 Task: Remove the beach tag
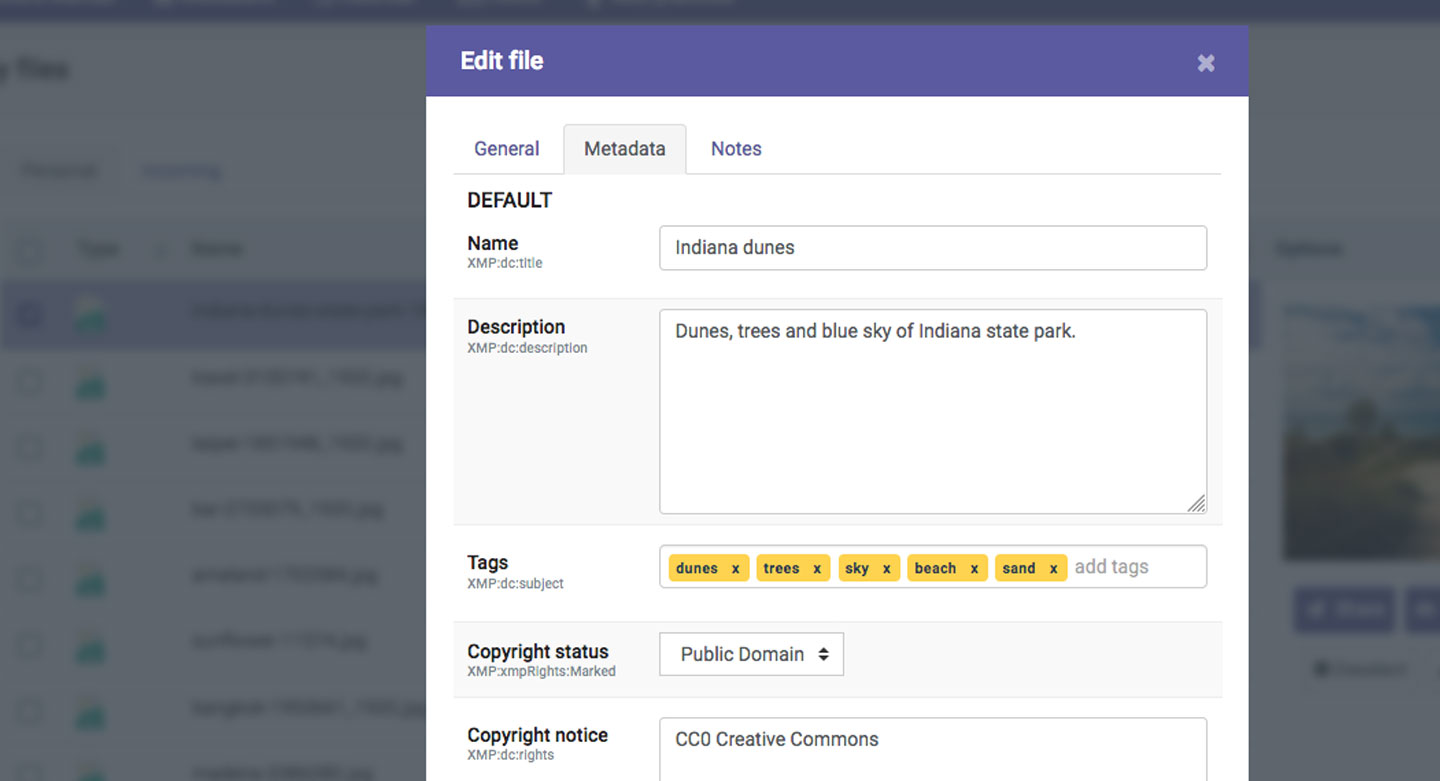(974, 569)
